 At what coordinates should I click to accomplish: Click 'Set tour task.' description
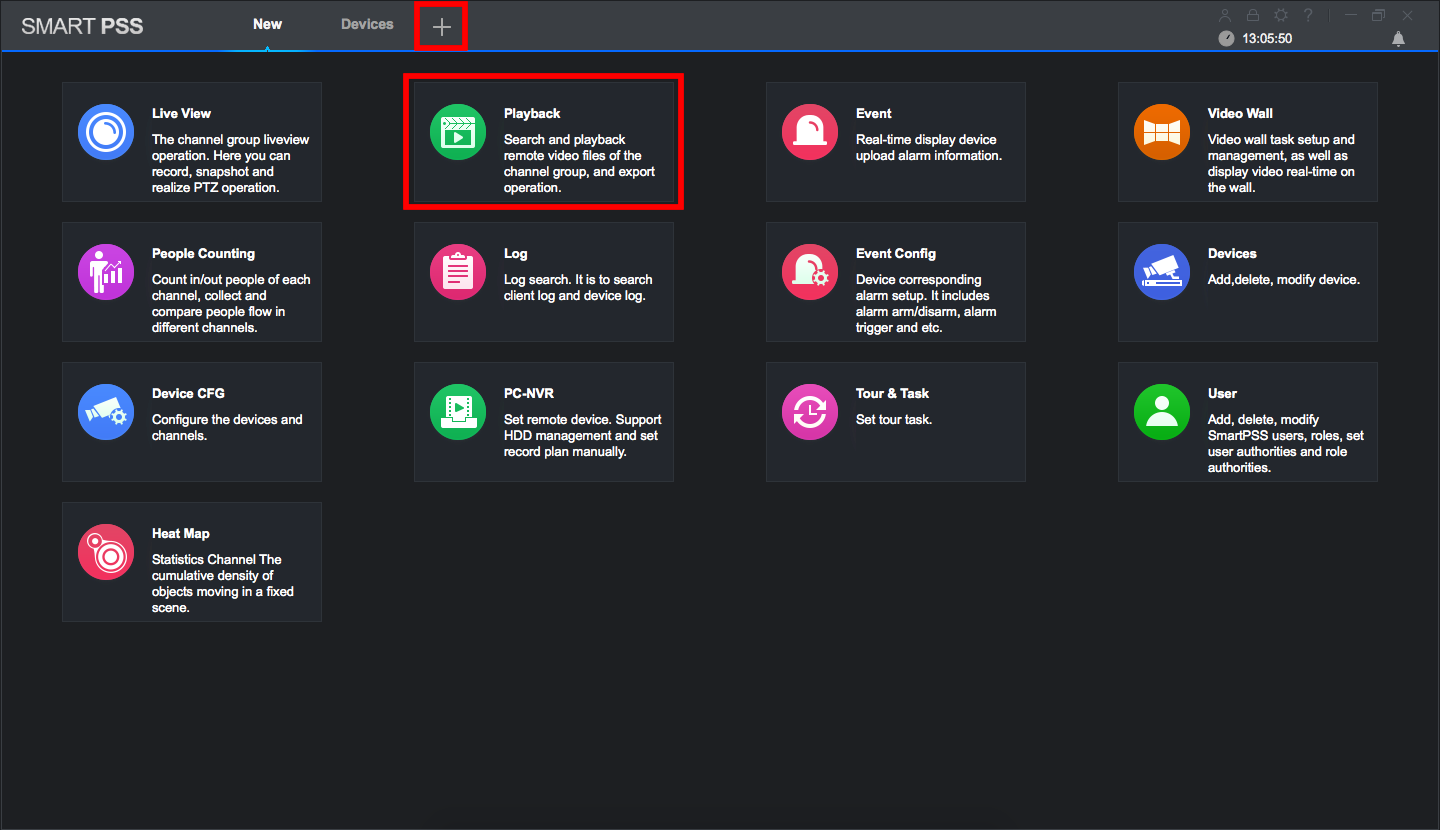[x=894, y=419]
